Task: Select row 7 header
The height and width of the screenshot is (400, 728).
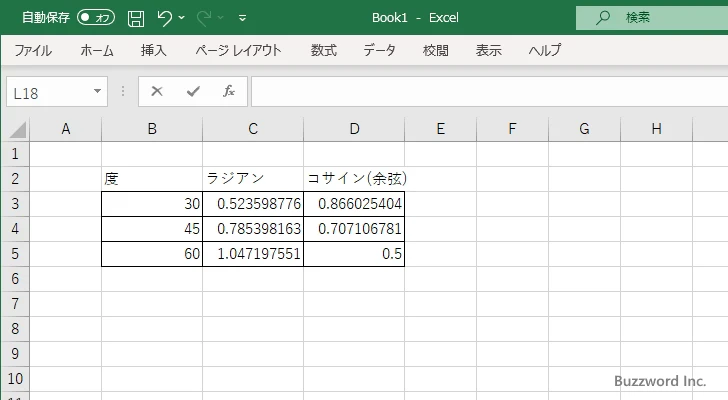Action: coord(15,304)
